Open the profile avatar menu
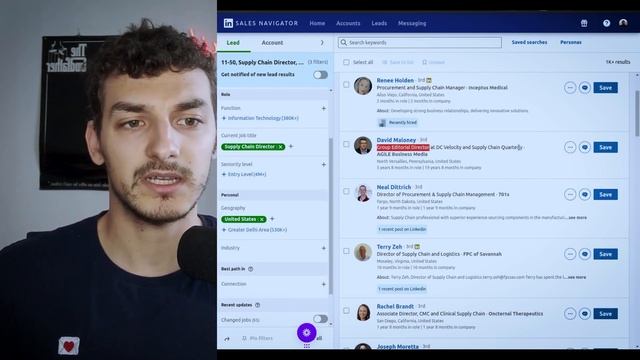640x360 pixels. [623, 23]
